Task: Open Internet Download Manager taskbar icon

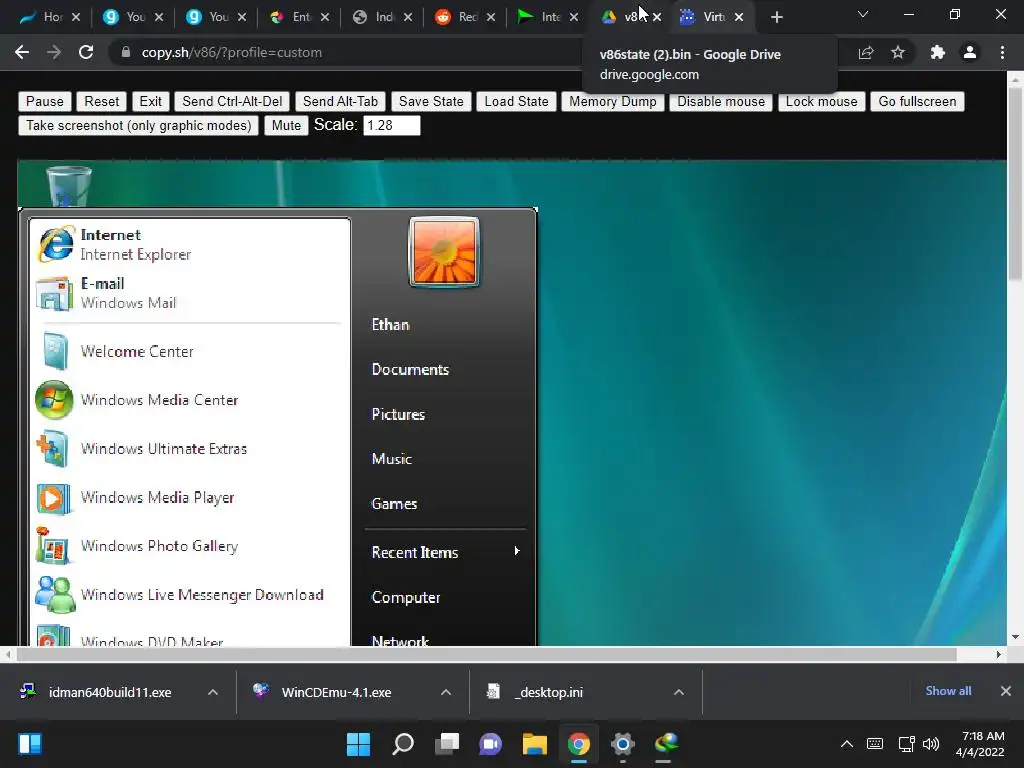Action: [x=666, y=744]
